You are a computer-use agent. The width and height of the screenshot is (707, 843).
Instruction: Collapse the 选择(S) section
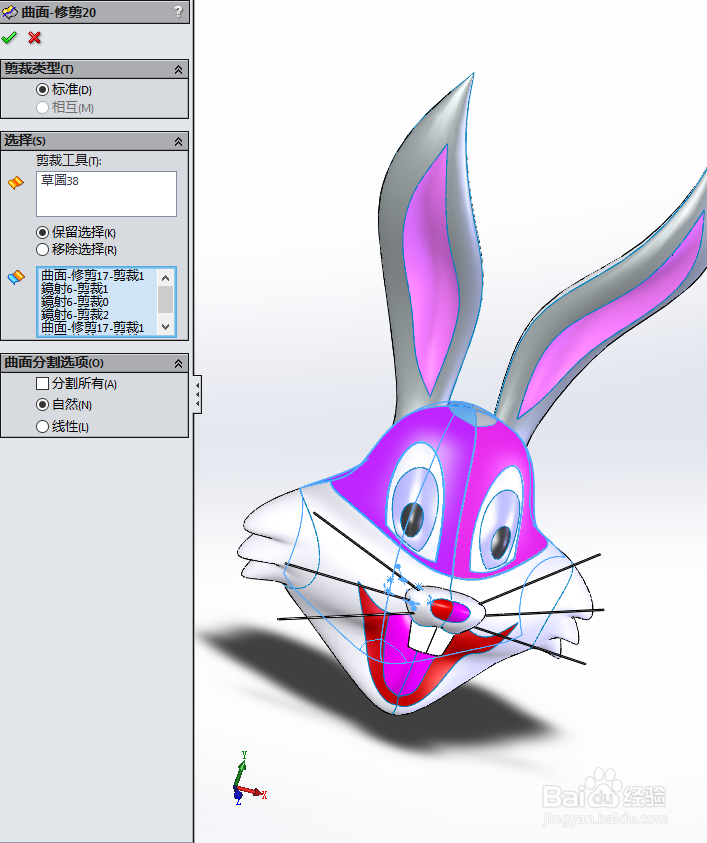click(178, 141)
